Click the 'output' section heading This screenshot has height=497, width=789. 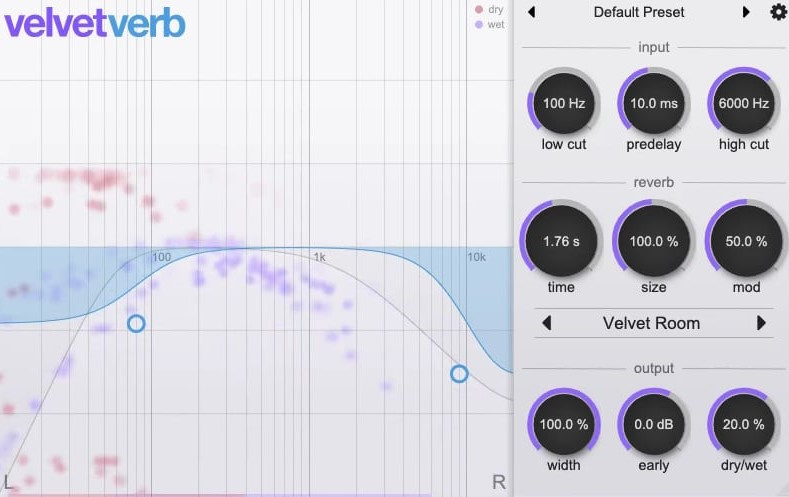tap(654, 368)
